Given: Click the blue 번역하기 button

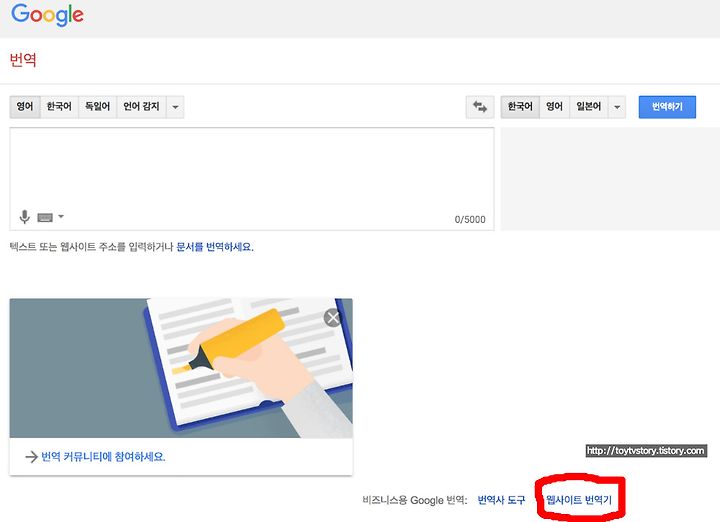Looking at the screenshot, I should point(667,107).
